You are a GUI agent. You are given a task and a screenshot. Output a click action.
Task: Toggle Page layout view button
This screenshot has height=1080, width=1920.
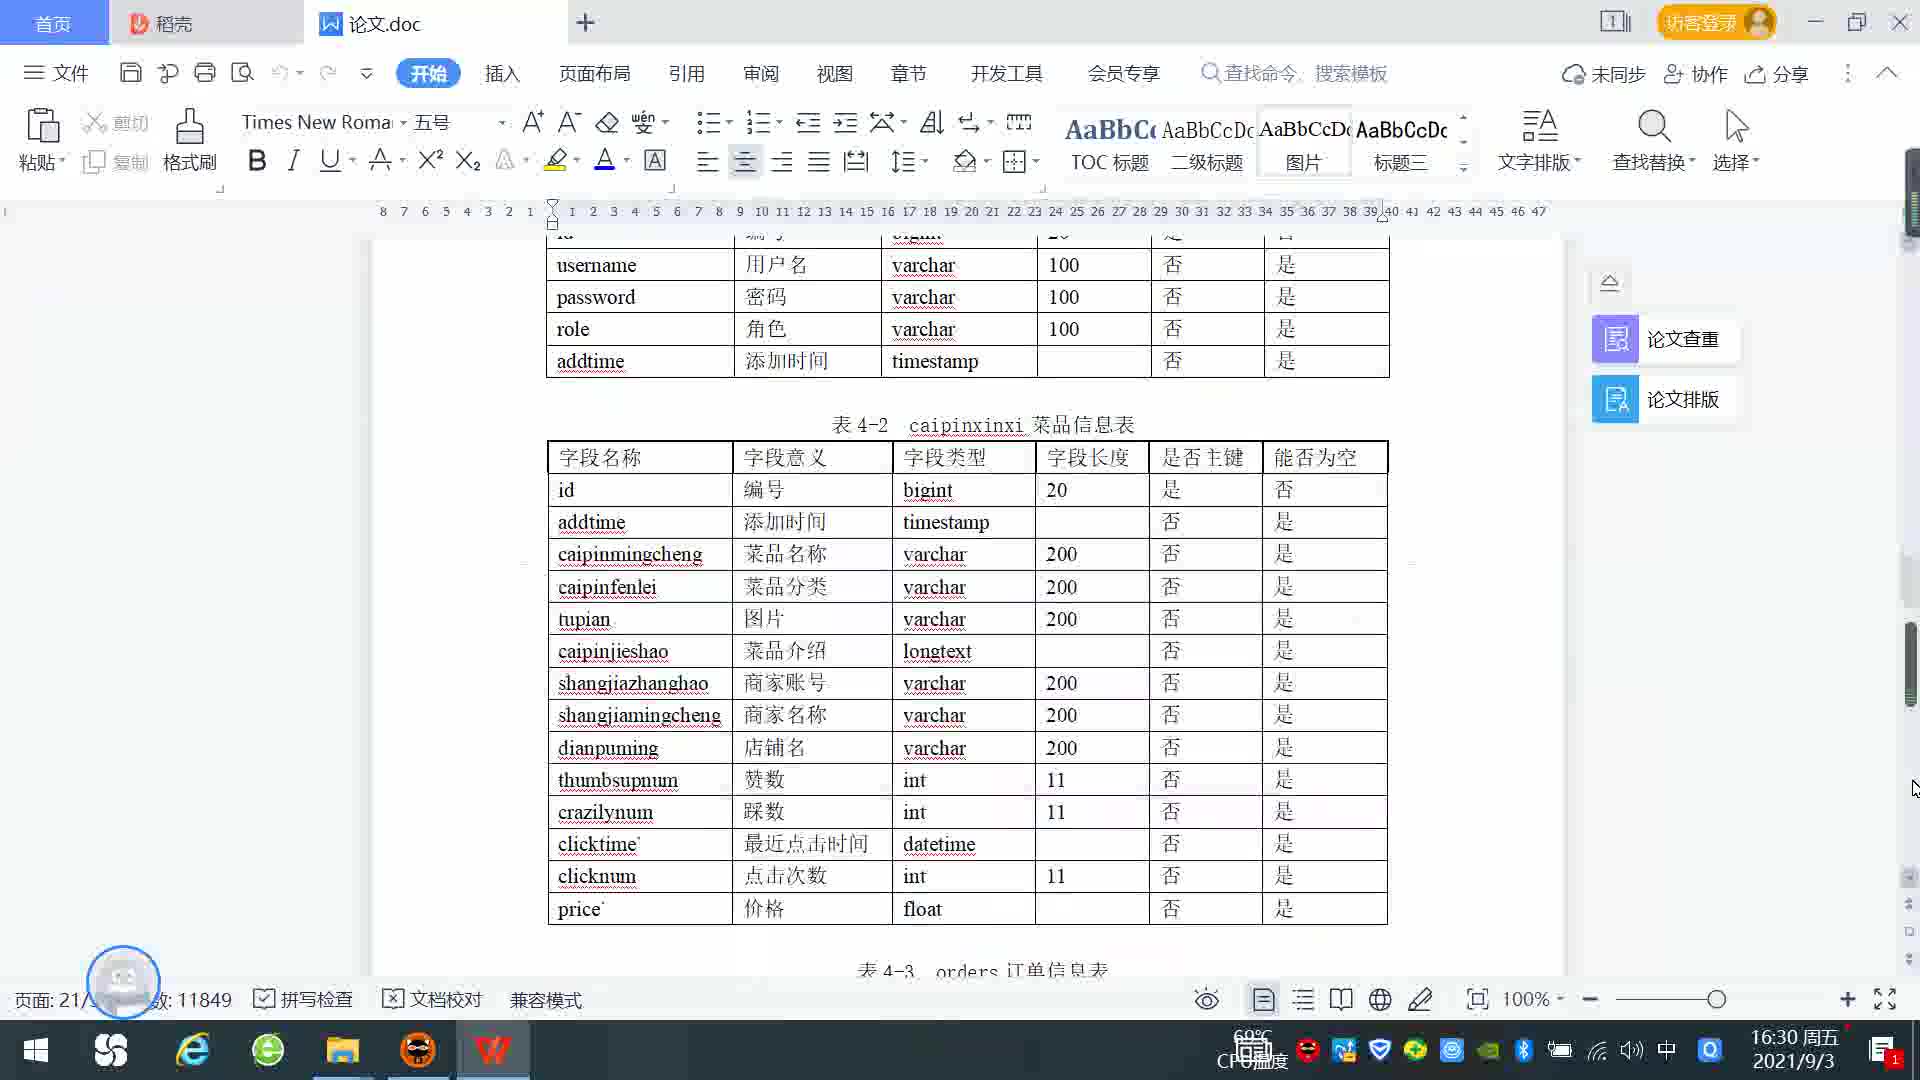coord(1263,999)
